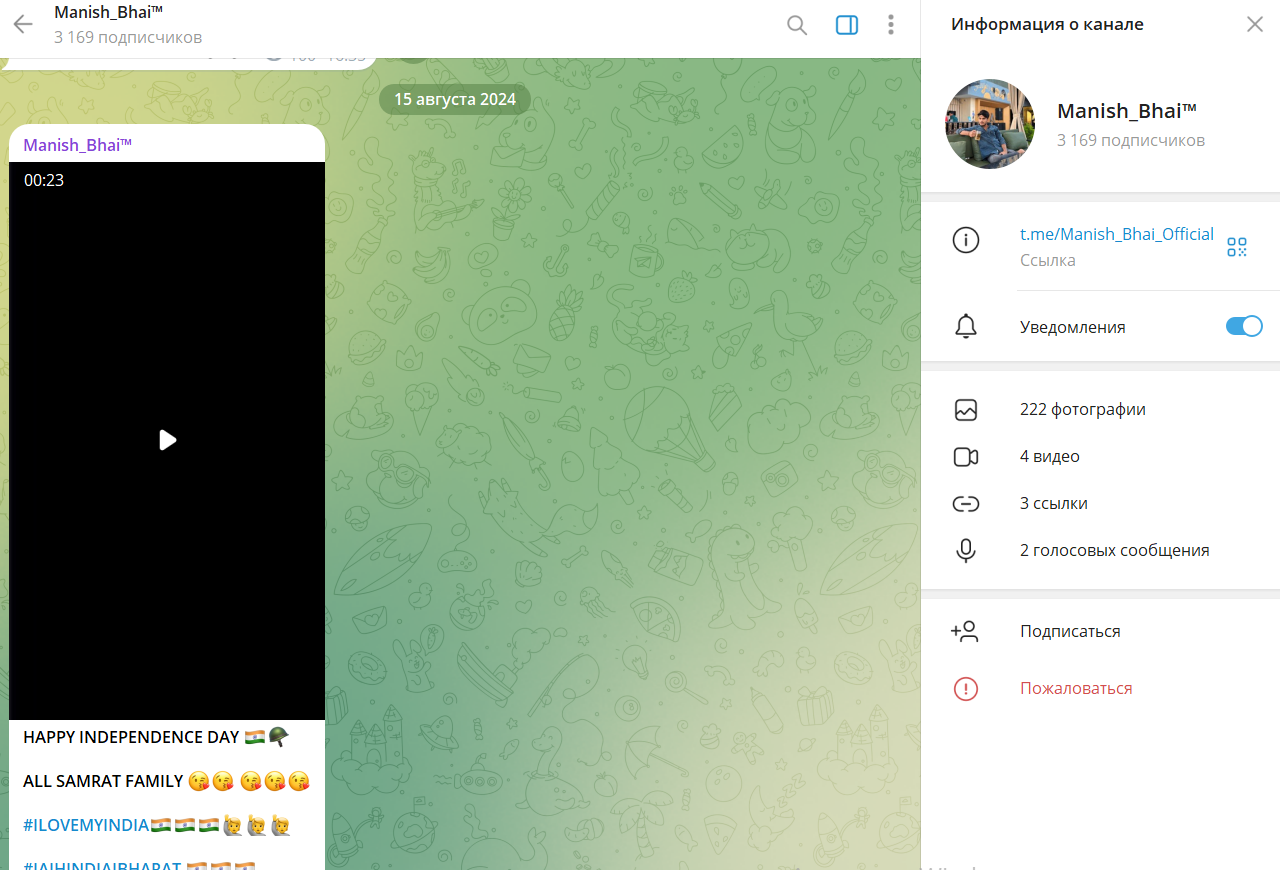Click the 3 169 подписчиков header subtitle
Image resolution: width=1280 pixels, height=870 pixels.
[128, 37]
